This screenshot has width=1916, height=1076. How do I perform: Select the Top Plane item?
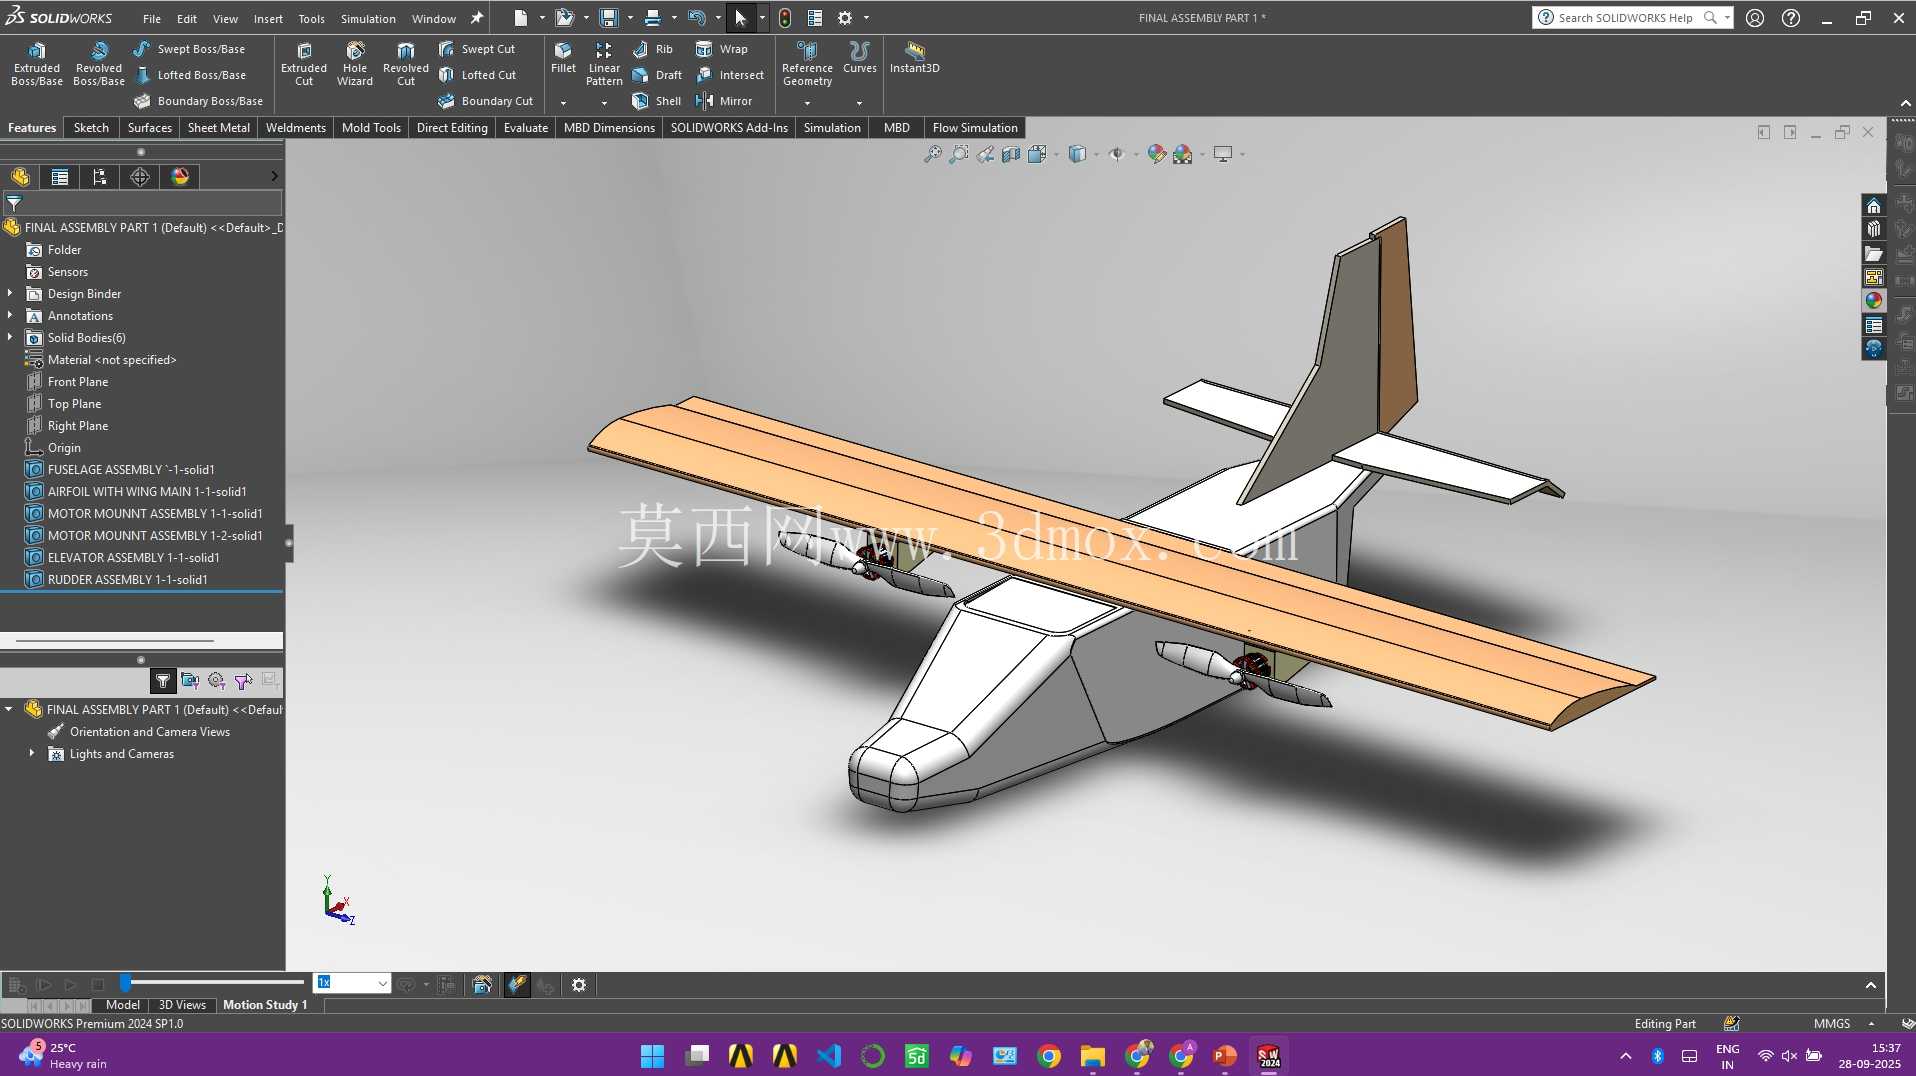(x=74, y=403)
